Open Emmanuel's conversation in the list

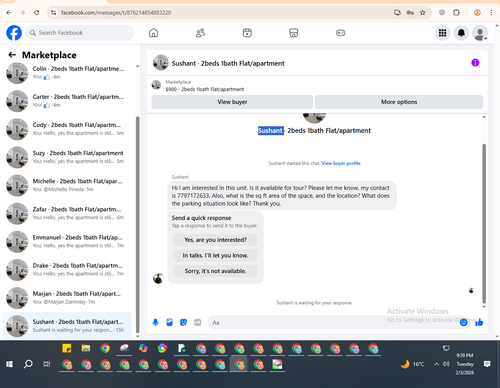click(68, 242)
